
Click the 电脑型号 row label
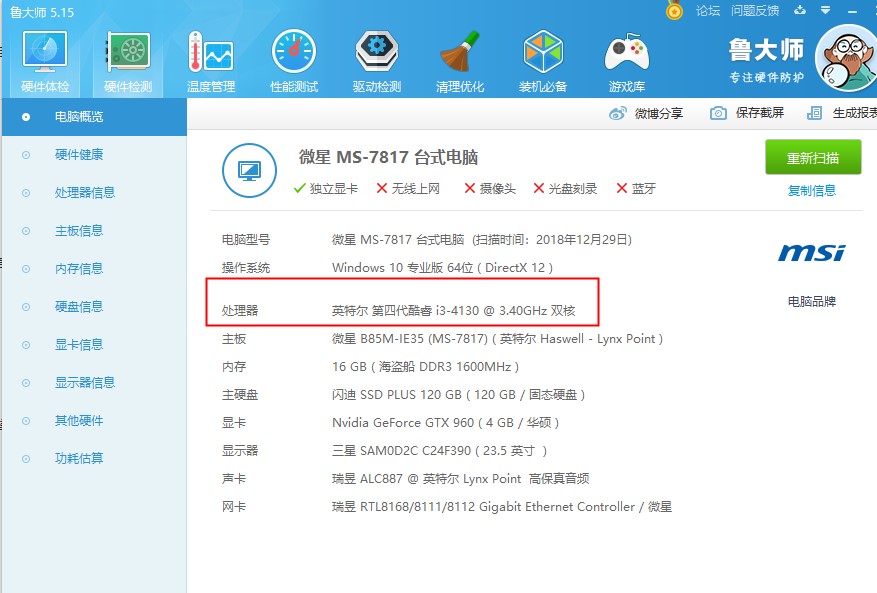pos(246,239)
